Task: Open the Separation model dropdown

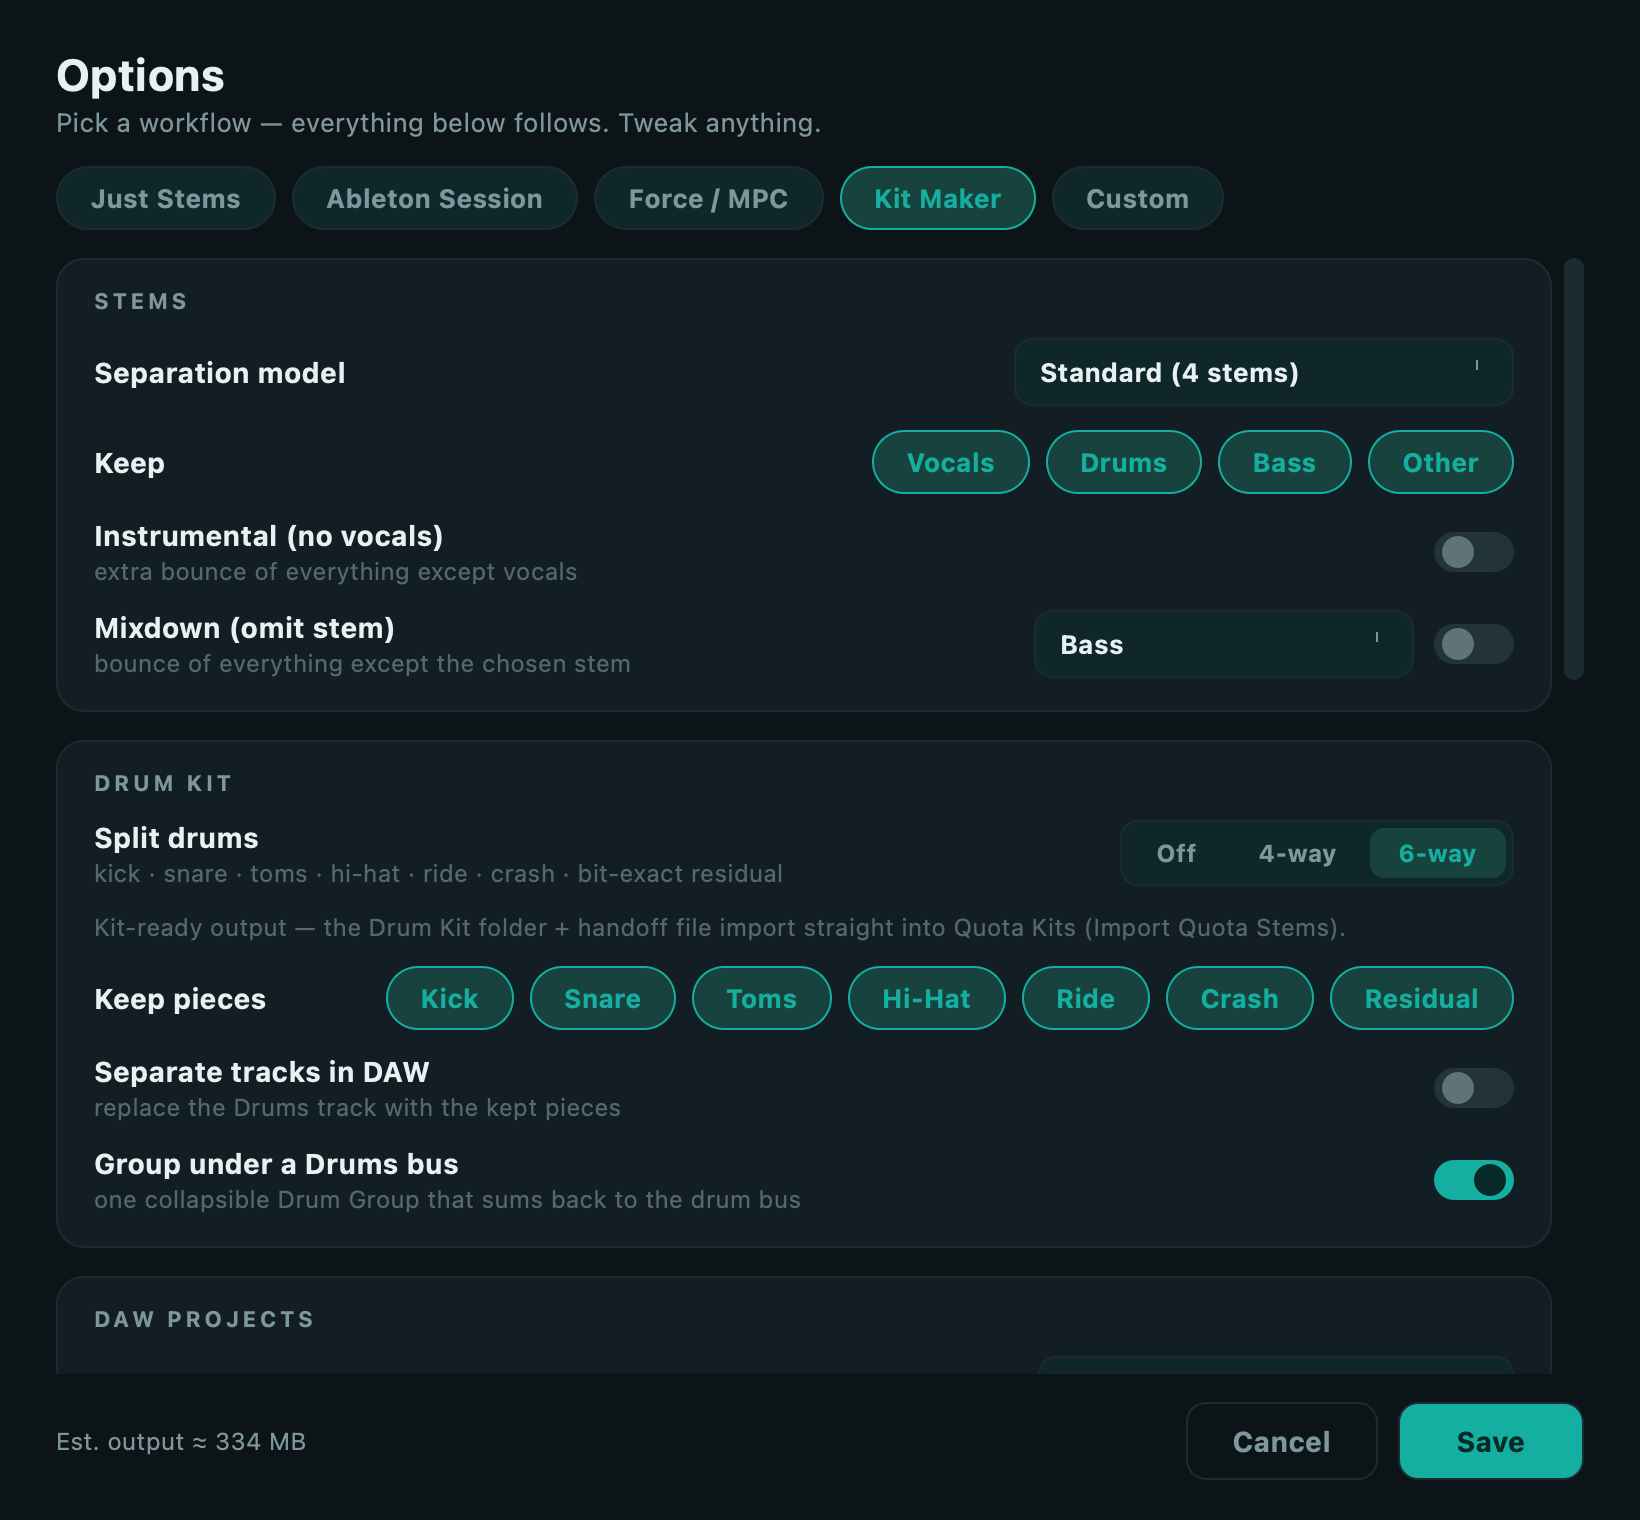Action: pos(1263,372)
